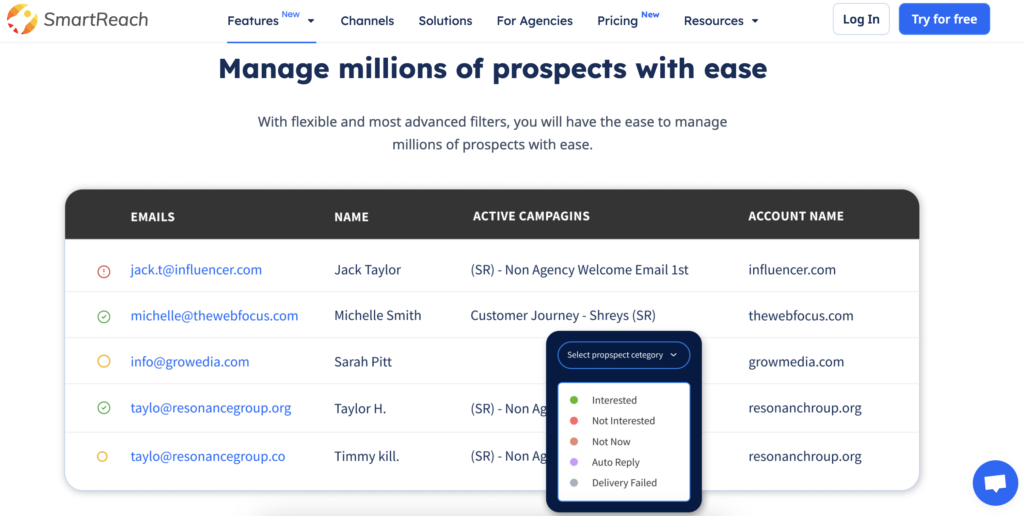Screen dimensions: 1024x516
Task: Open the Resources nav item
Action: pos(713,21)
